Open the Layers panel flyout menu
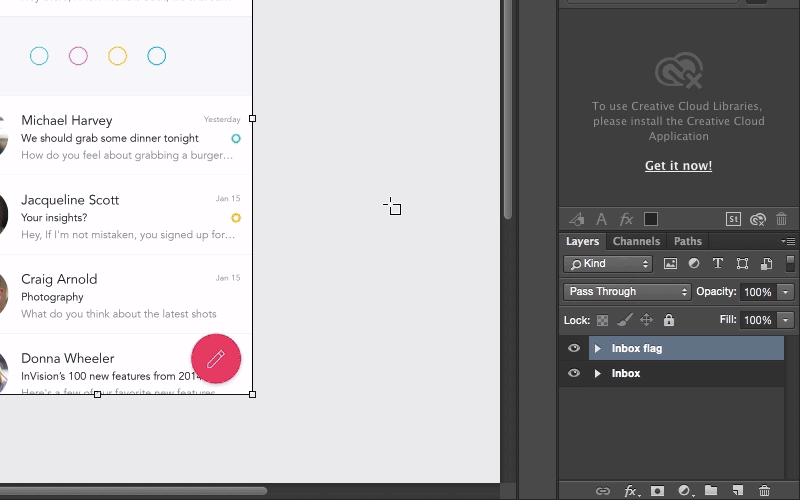The height and width of the screenshot is (500, 800). click(788, 241)
